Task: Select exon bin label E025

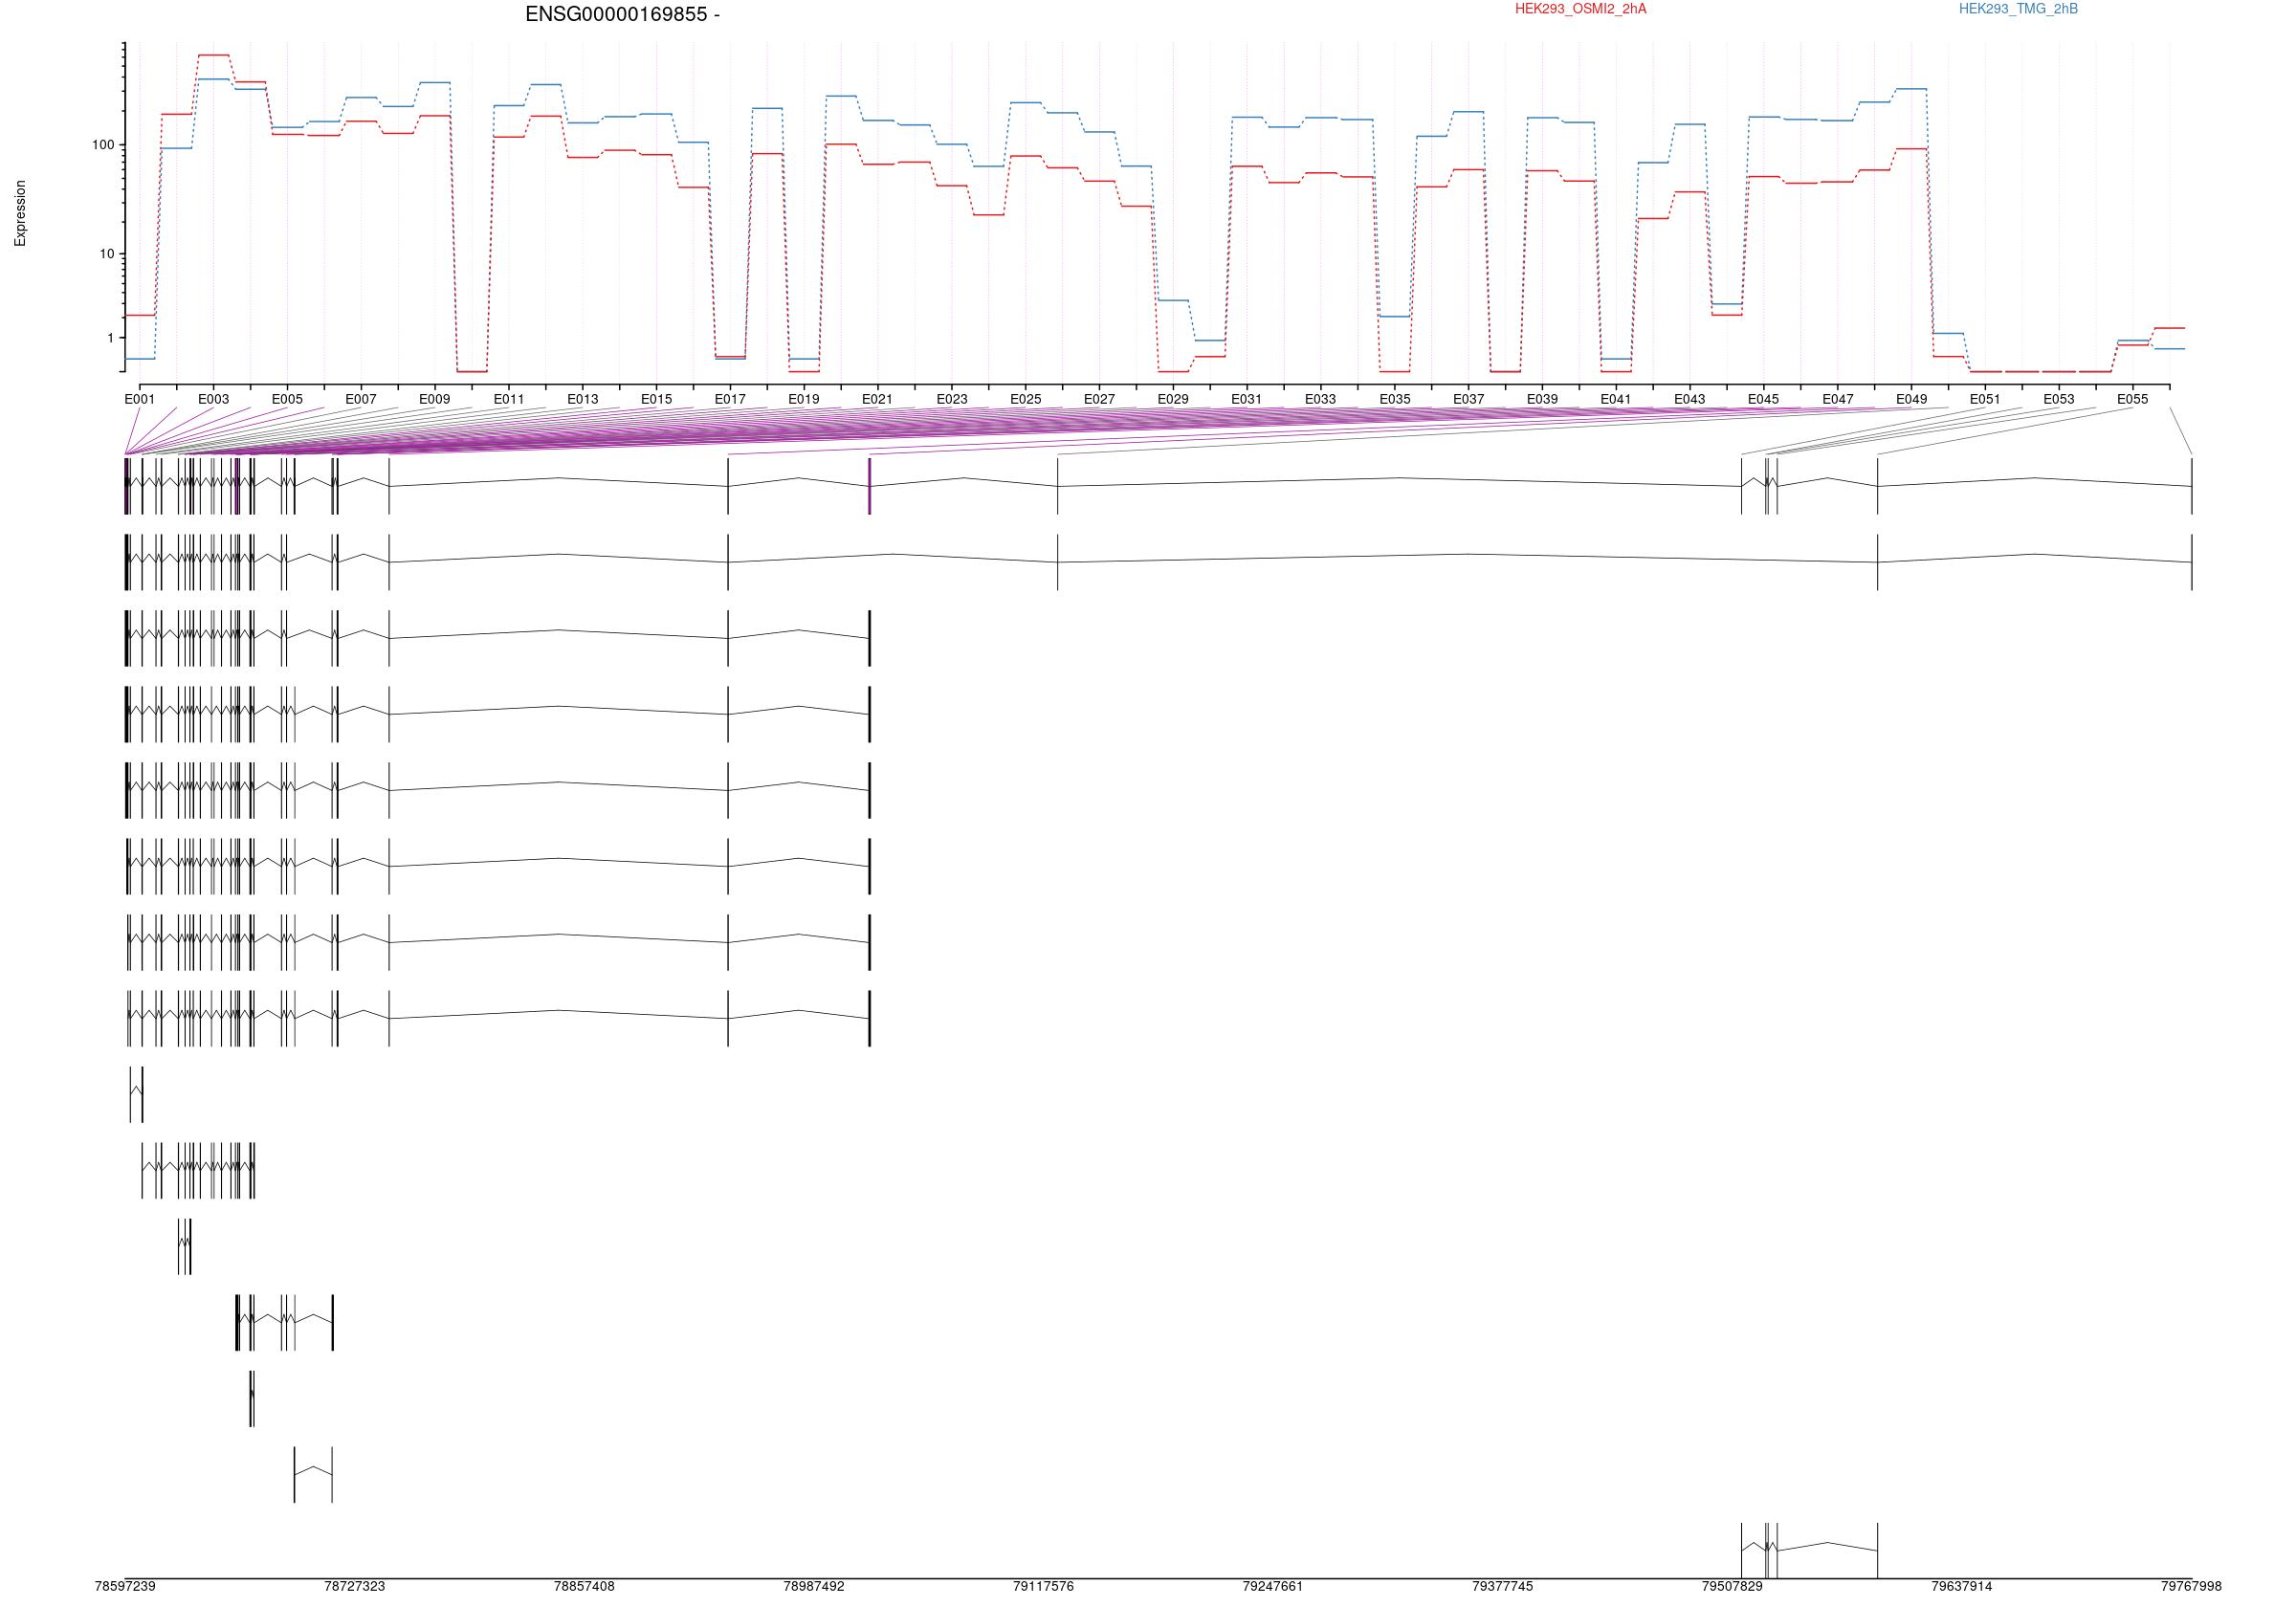Action: [x=1026, y=399]
